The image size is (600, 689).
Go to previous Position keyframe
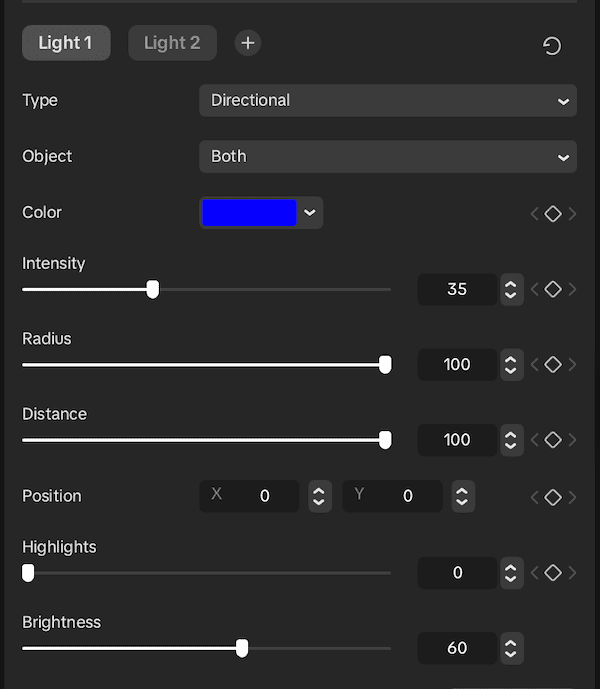pyautogui.click(x=535, y=497)
